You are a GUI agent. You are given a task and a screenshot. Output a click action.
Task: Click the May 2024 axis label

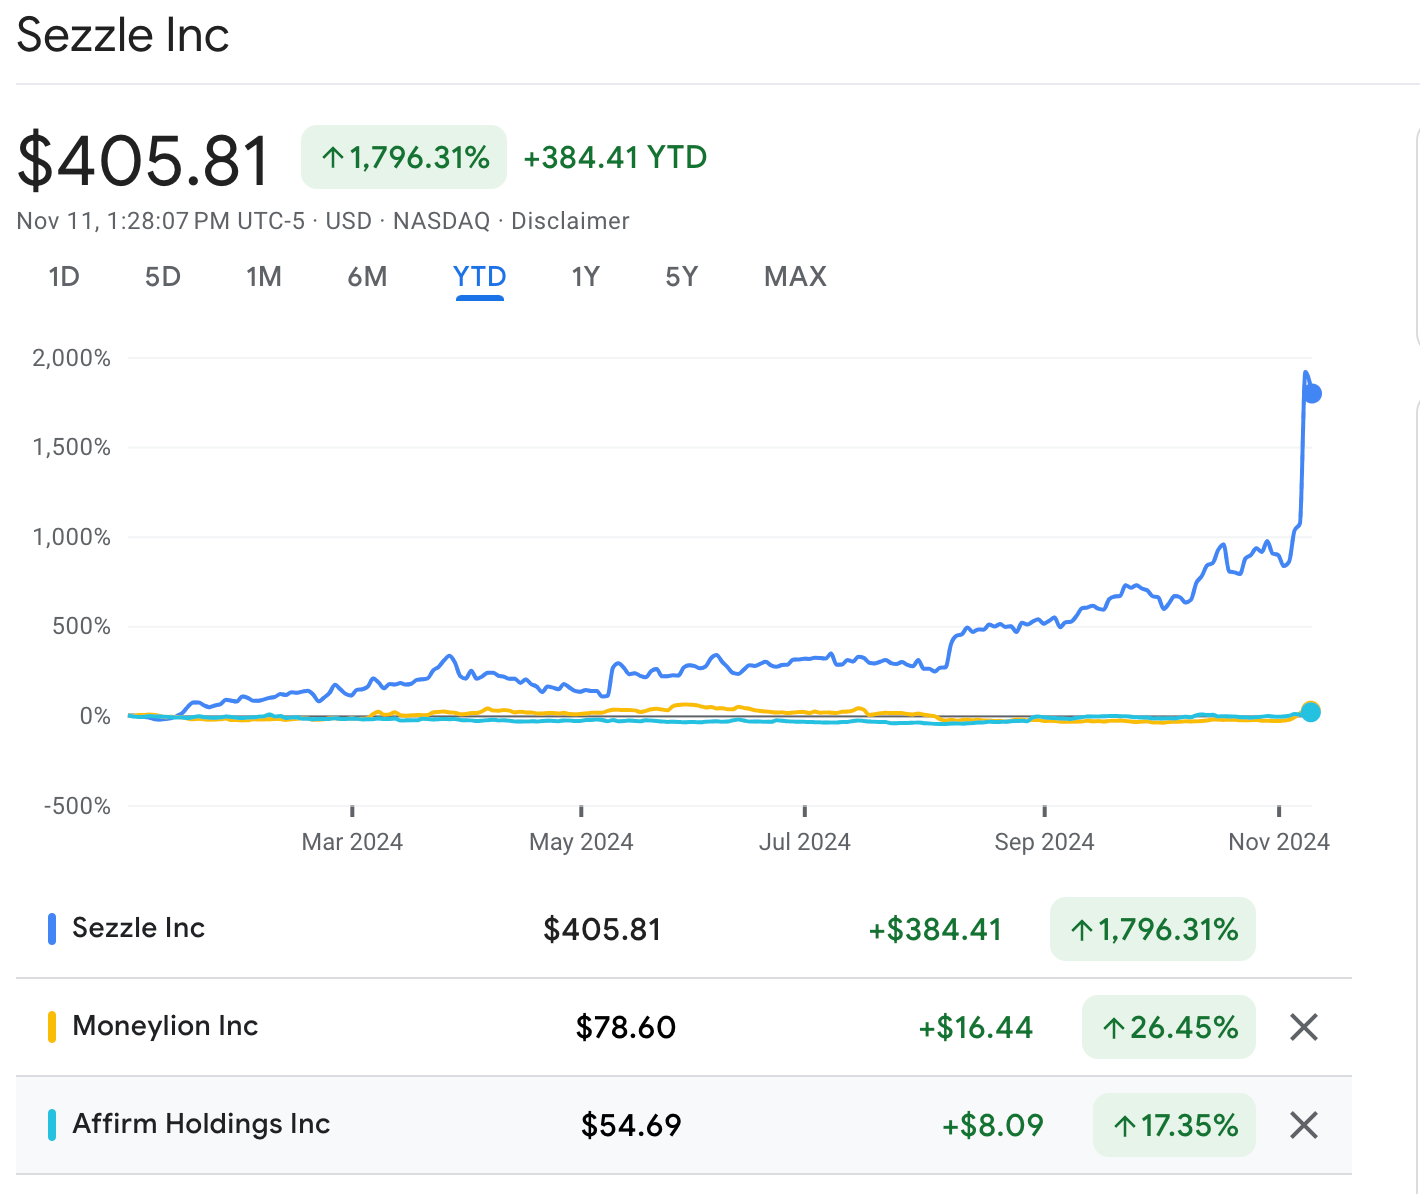coord(581,842)
